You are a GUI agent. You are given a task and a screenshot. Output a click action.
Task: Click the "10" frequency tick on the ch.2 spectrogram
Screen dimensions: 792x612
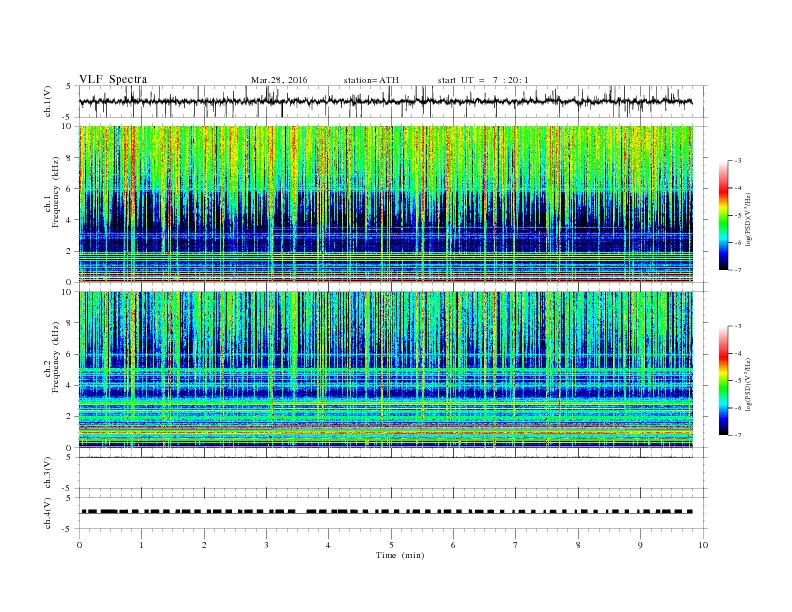coord(69,292)
